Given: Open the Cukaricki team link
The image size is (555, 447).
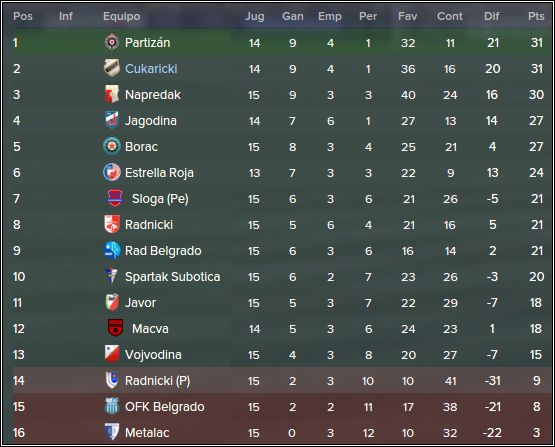Looking at the screenshot, I should click(x=151, y=69).
